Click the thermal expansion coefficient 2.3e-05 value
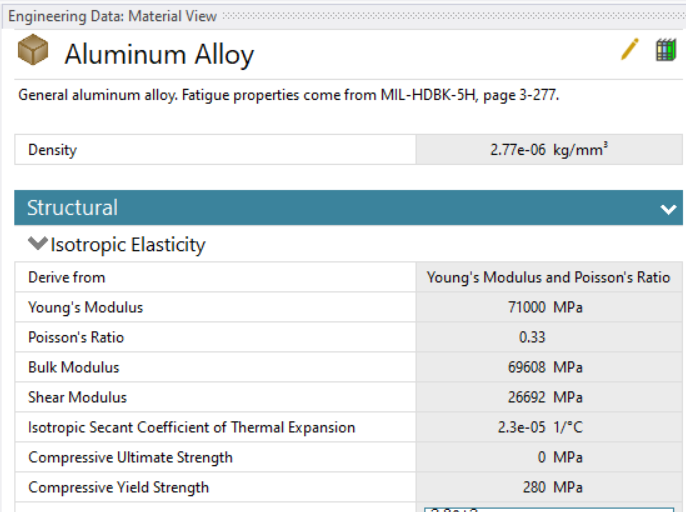Image resolution: width=686 pixels, height=512 pixels. point(548,427)
